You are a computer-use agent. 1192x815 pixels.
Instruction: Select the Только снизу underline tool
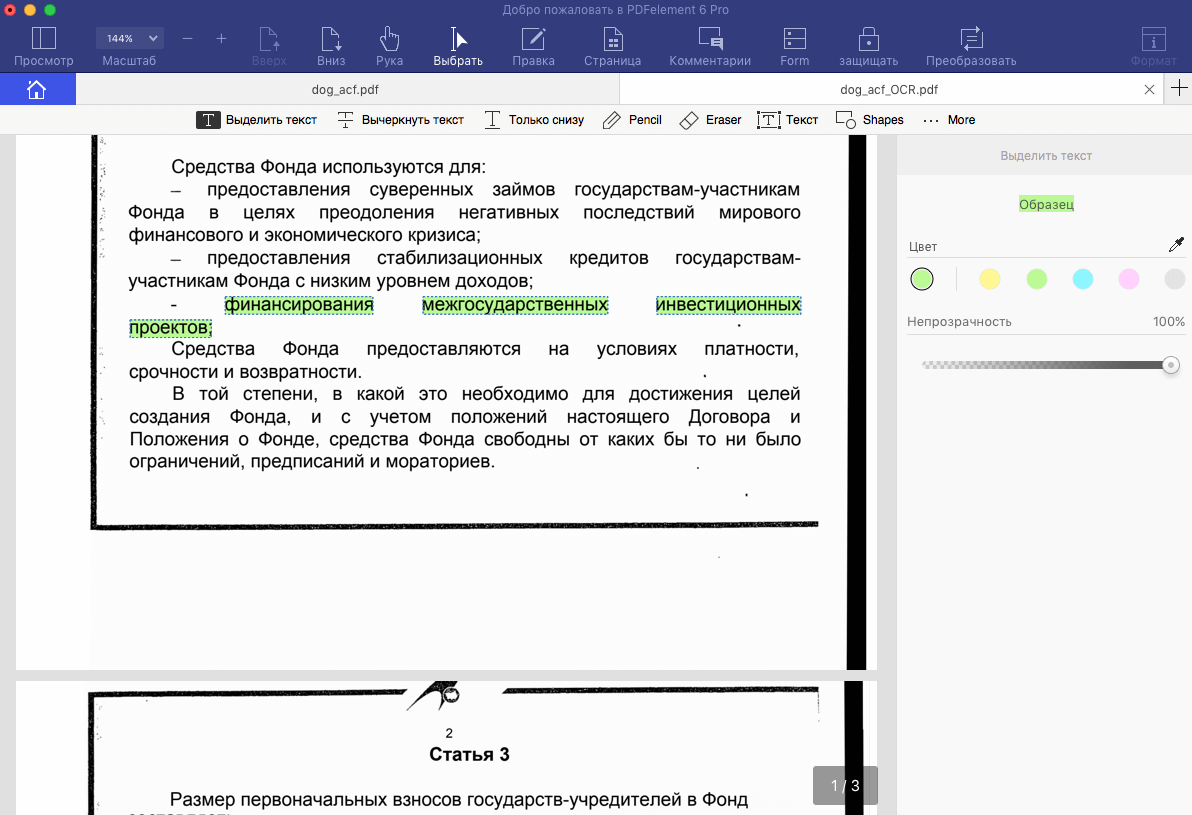coord(534,120)
